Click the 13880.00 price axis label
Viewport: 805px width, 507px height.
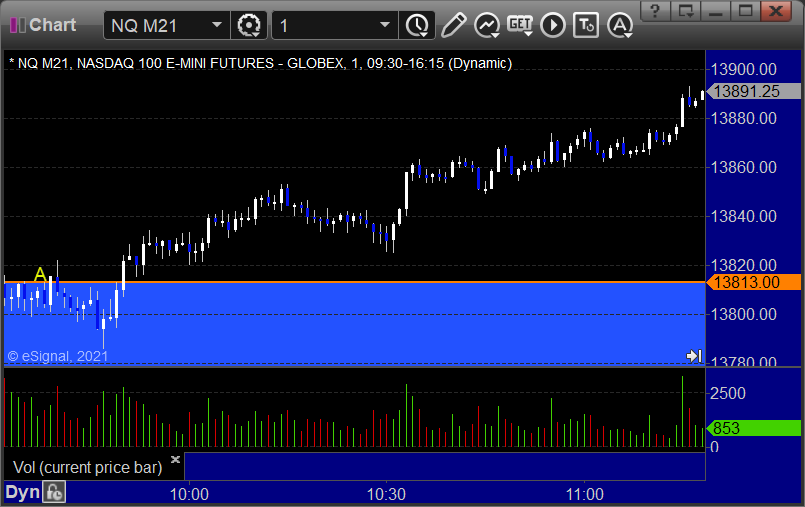(x=744, y=119)
